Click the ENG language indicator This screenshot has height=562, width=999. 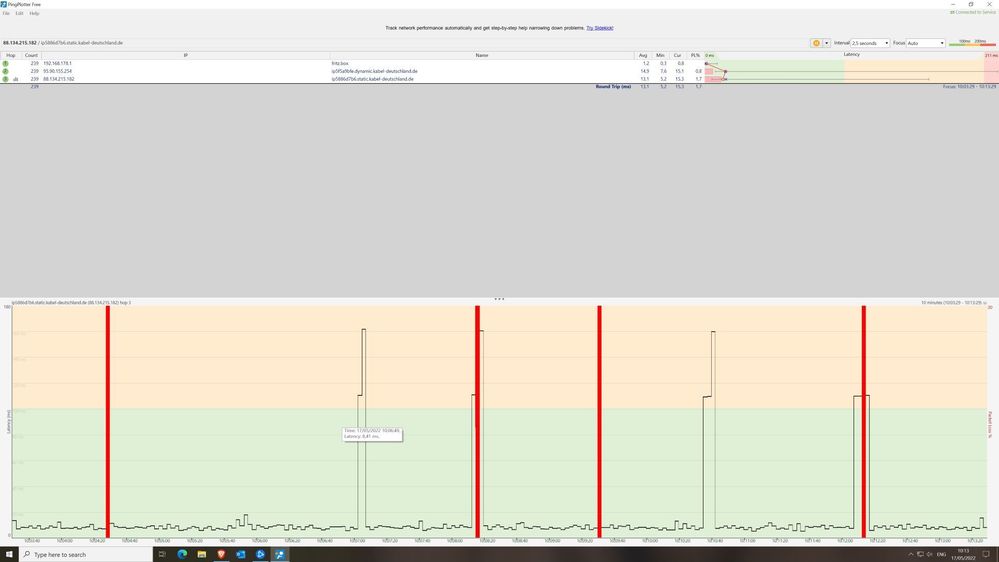[941, 554]
